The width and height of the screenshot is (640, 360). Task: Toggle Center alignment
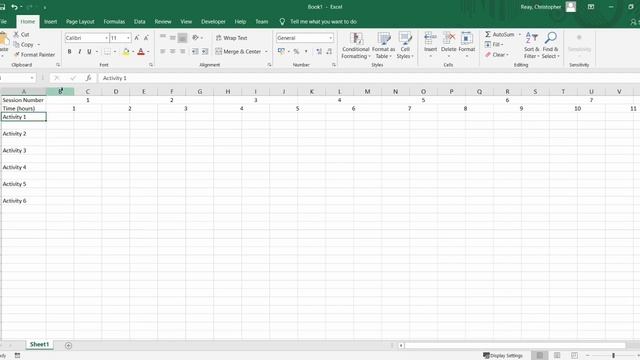coord(173,51)
